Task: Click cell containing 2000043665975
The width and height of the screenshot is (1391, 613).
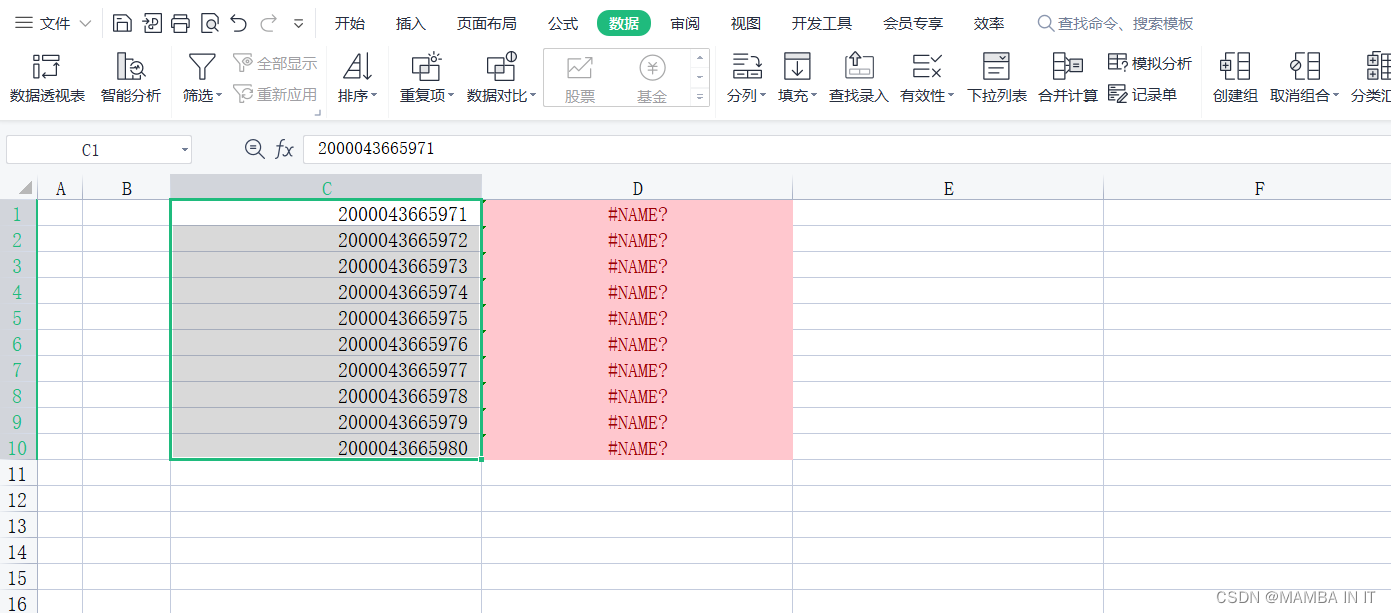Action: coord(326,318)
